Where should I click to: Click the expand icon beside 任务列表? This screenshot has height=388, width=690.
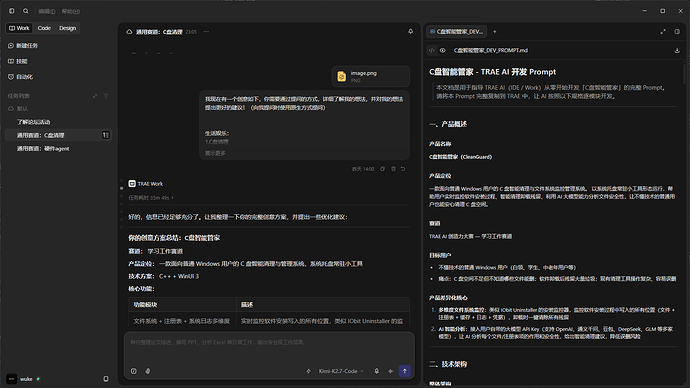[x=95, y=96]
